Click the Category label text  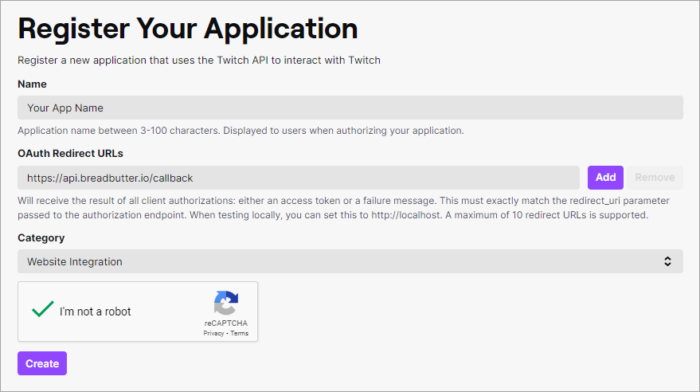tap(41, 238)
